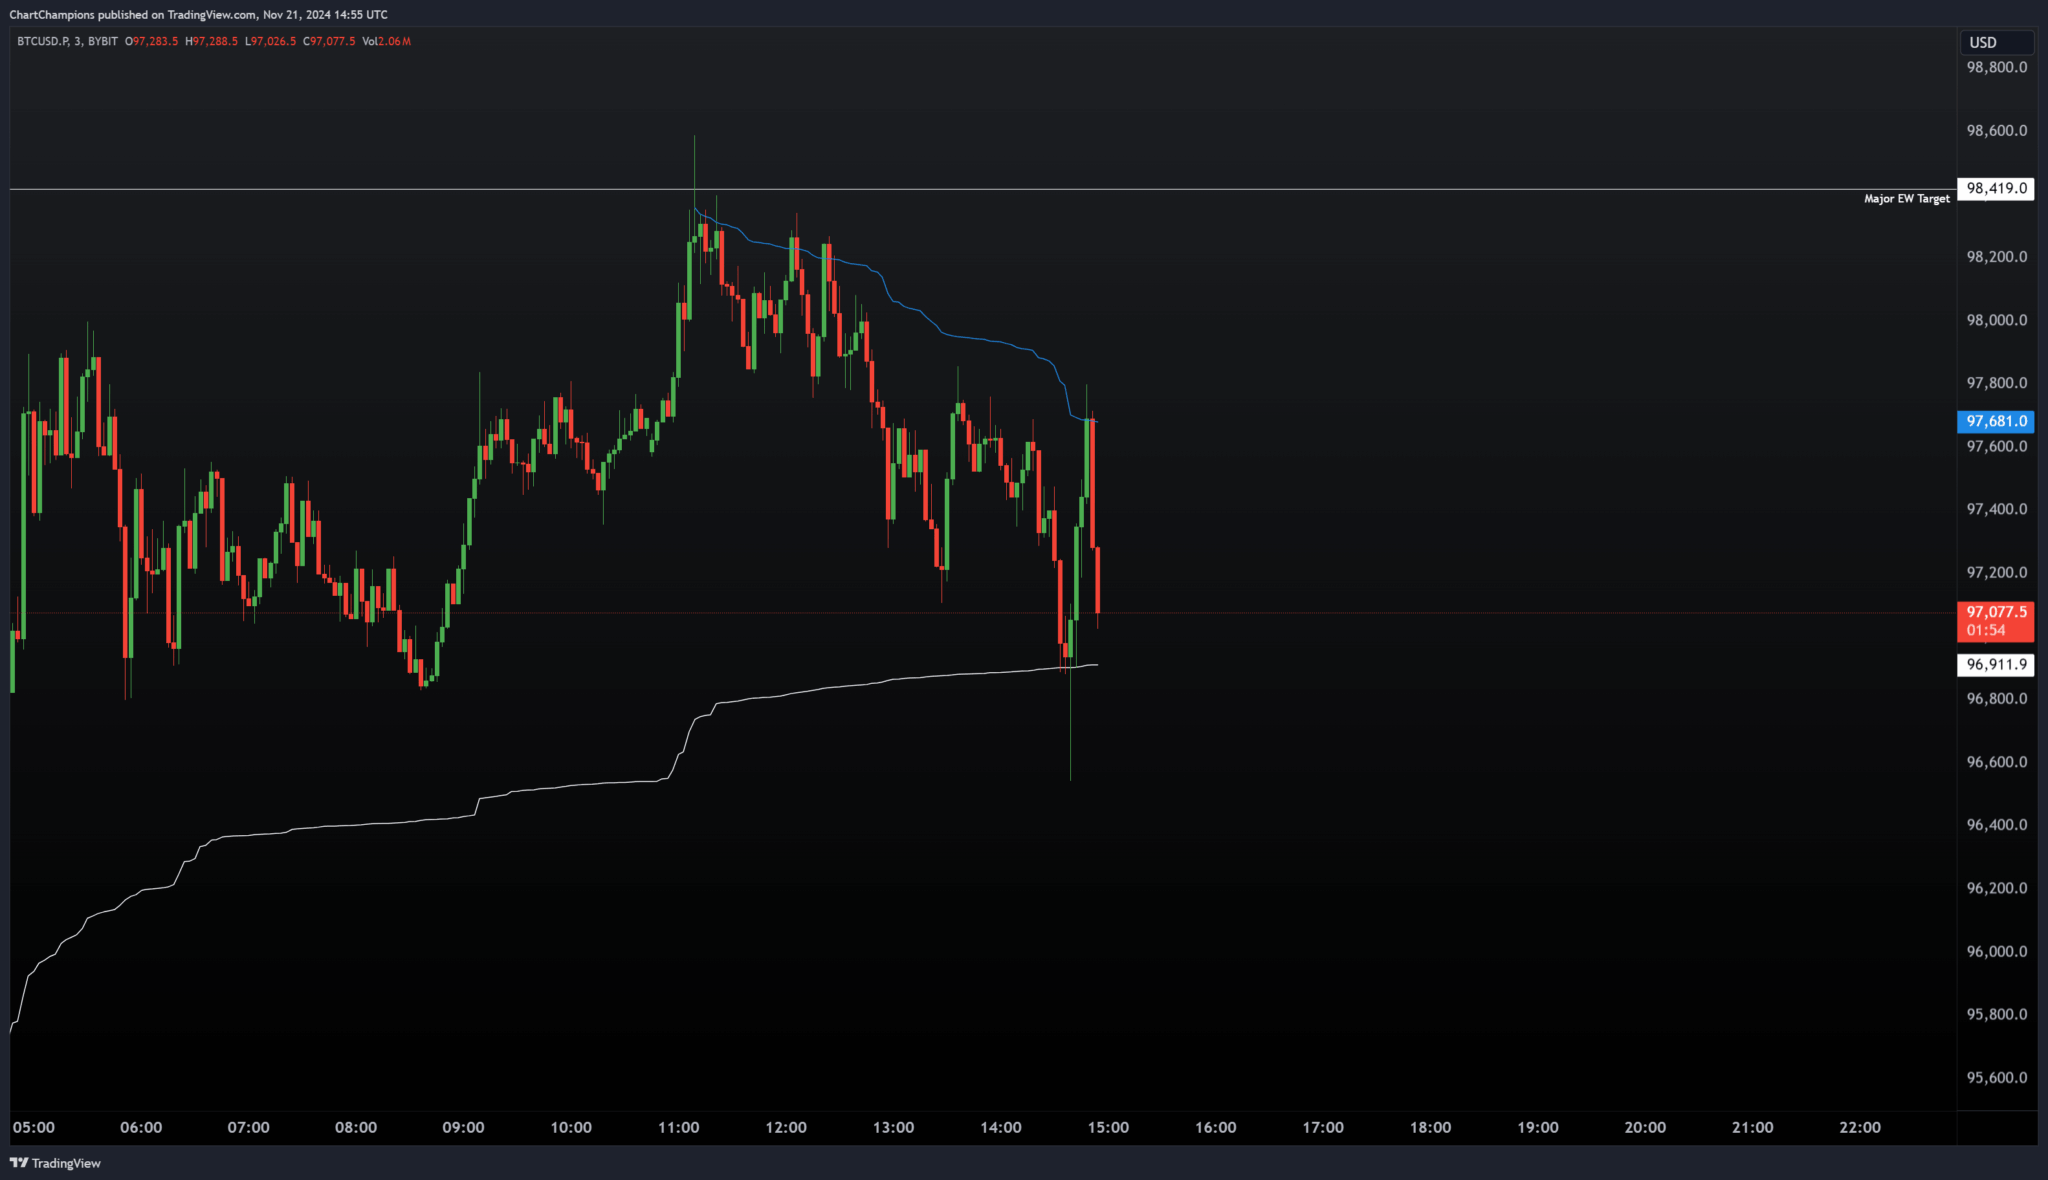Click the red open price 97,283.5 value

pos(152,42)
